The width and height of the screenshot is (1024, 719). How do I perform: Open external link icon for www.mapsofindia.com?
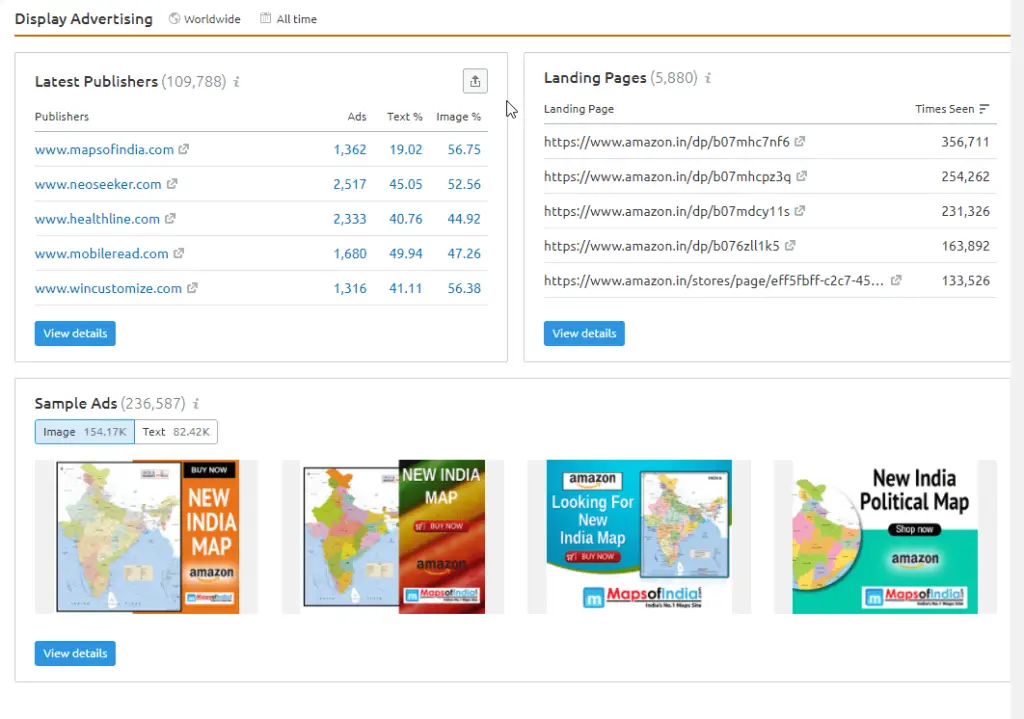[184, 149]
